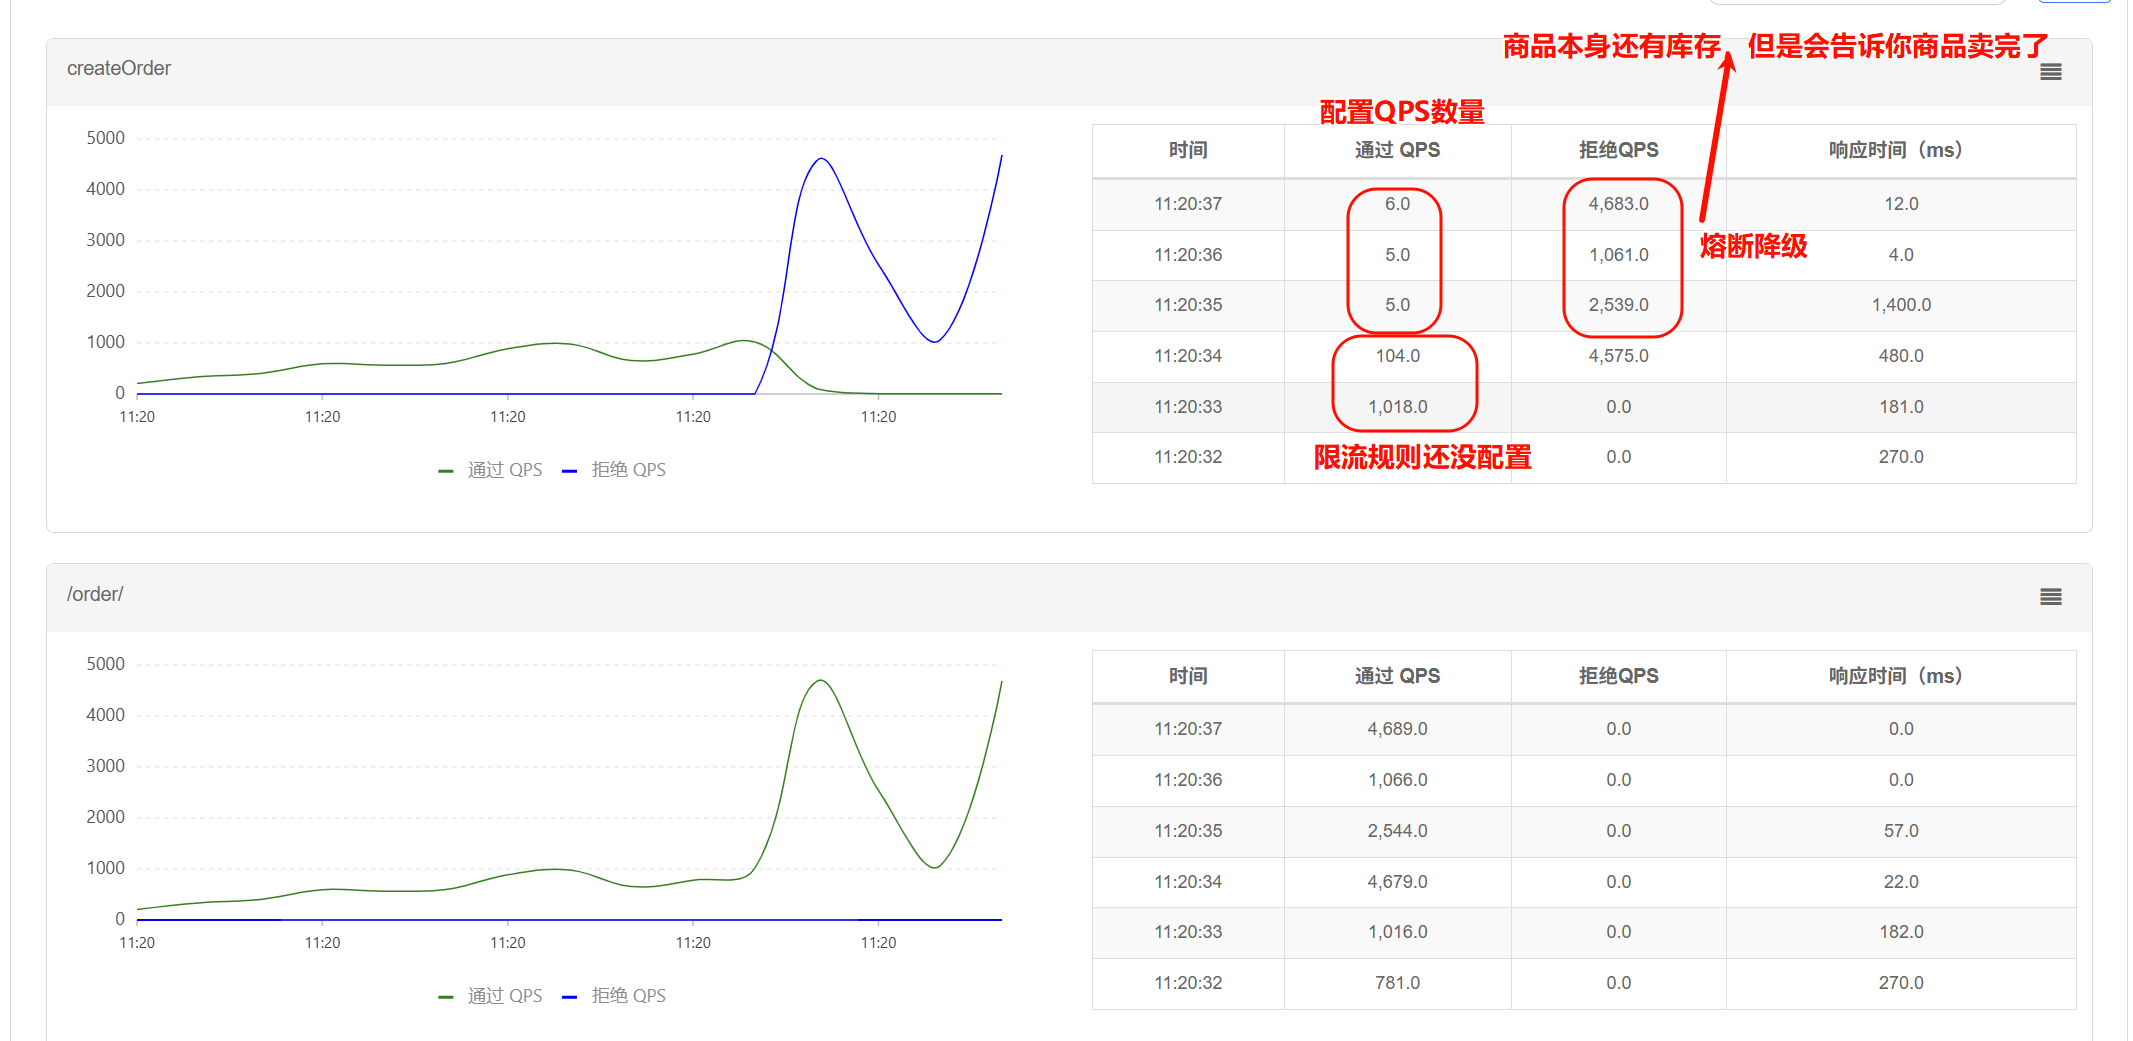
Task: Toggle 拒绝 QPS legend in /order/ chart
Action: click(615, 996)
